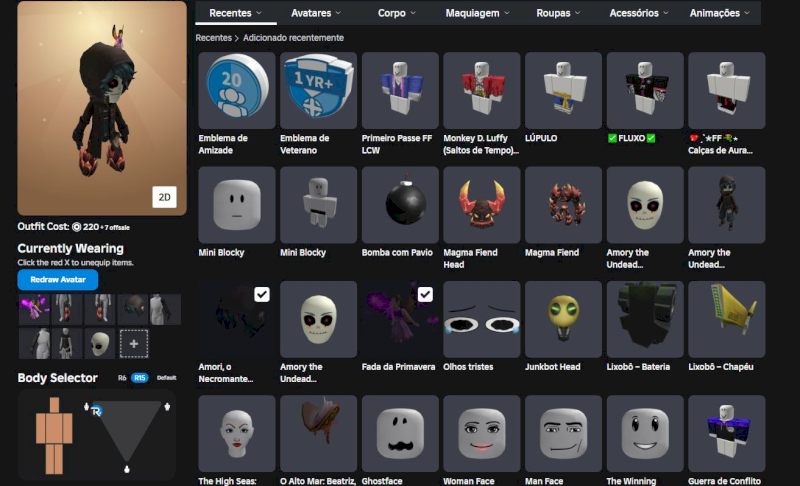This screenshot has width=800, height=486.
Task: Move the R-logo handle on body triangle
Action: pyautogui.click(x=96, y=411)
